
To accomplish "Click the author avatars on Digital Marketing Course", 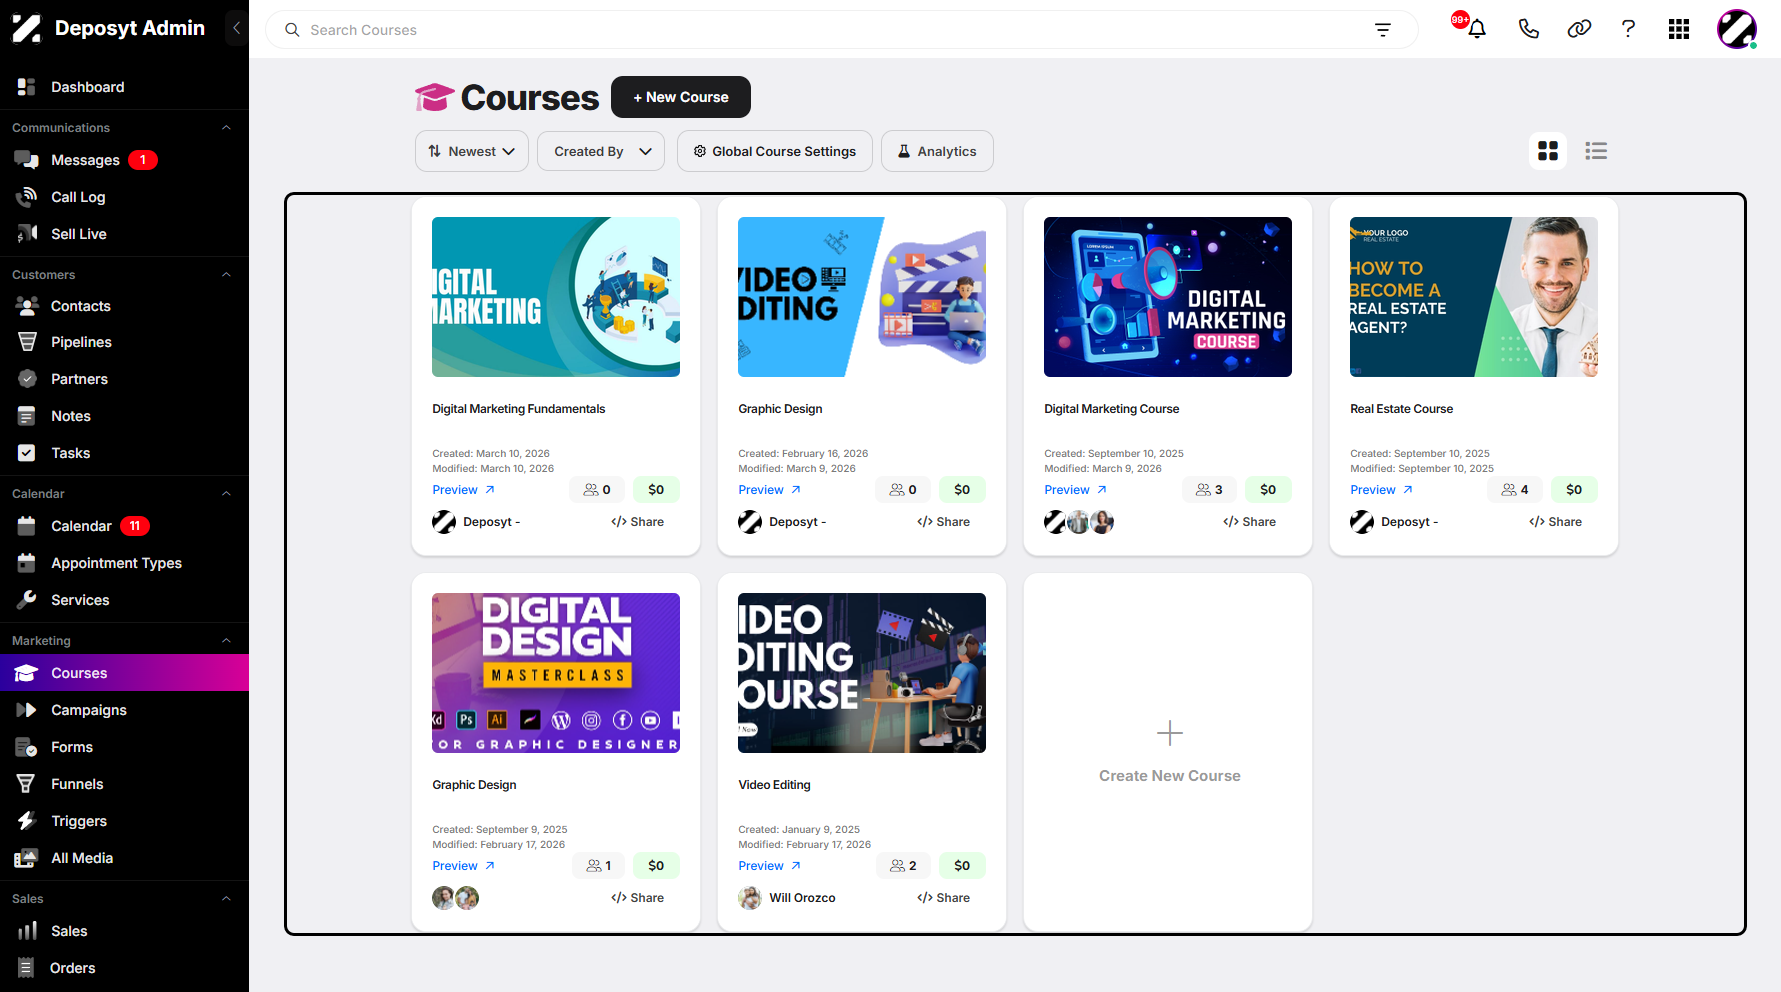I will (1079, 522).
